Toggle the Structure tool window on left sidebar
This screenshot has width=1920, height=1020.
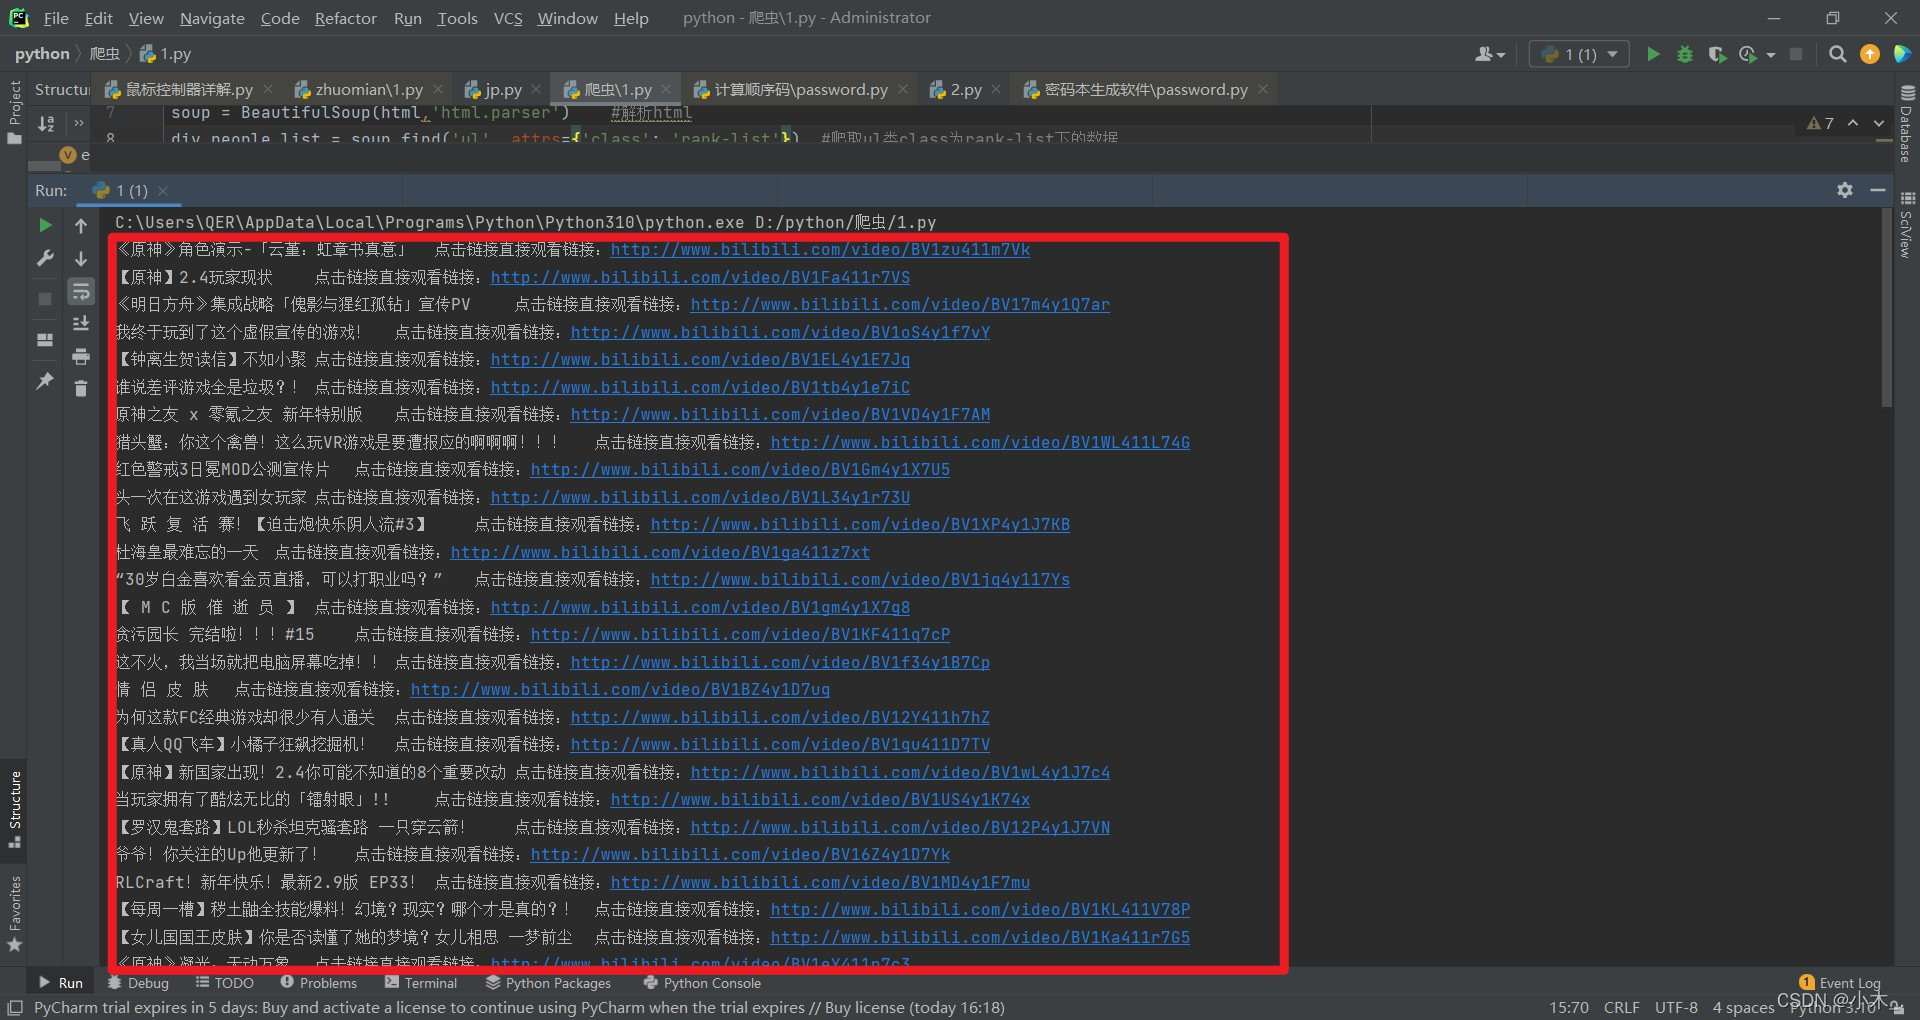(x=14, y=809)
